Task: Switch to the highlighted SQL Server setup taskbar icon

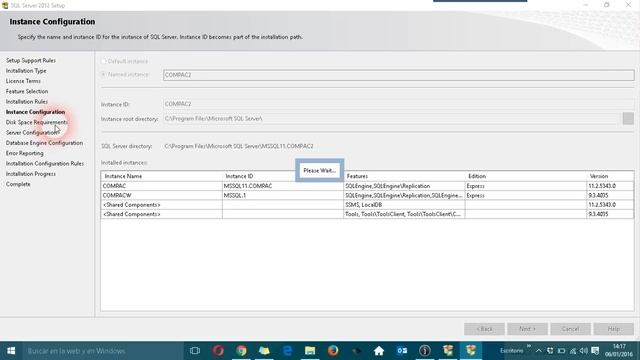Action: click(471, 351)
